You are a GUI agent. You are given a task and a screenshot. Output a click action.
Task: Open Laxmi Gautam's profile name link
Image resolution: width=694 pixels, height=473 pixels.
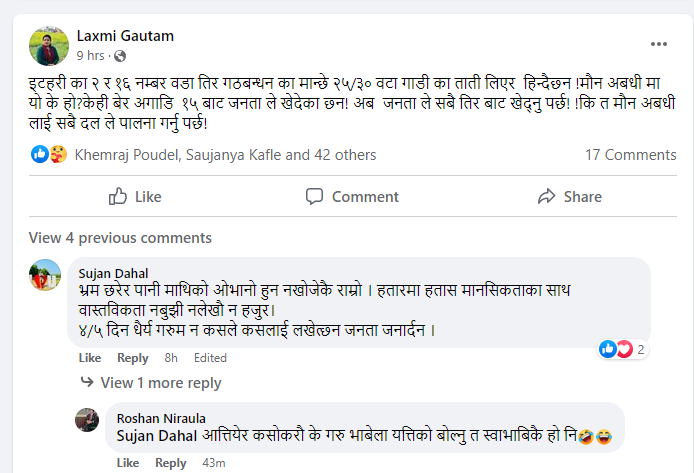[125, 36]
